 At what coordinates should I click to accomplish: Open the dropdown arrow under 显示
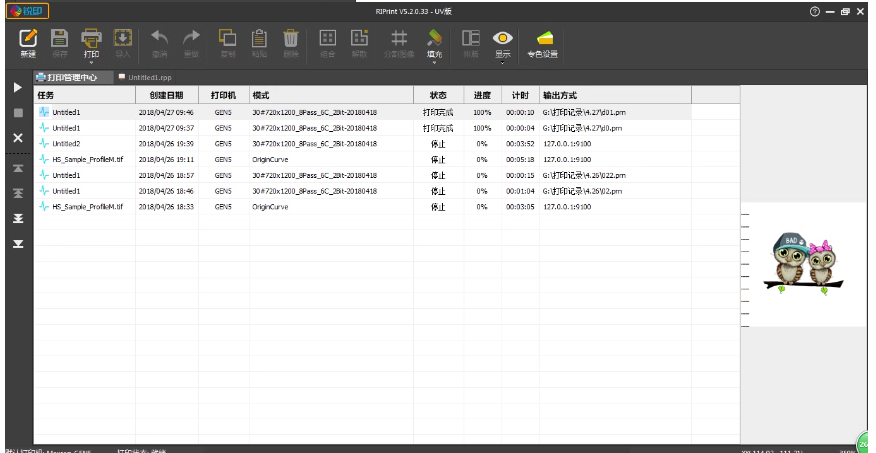[x=503, y=63]
